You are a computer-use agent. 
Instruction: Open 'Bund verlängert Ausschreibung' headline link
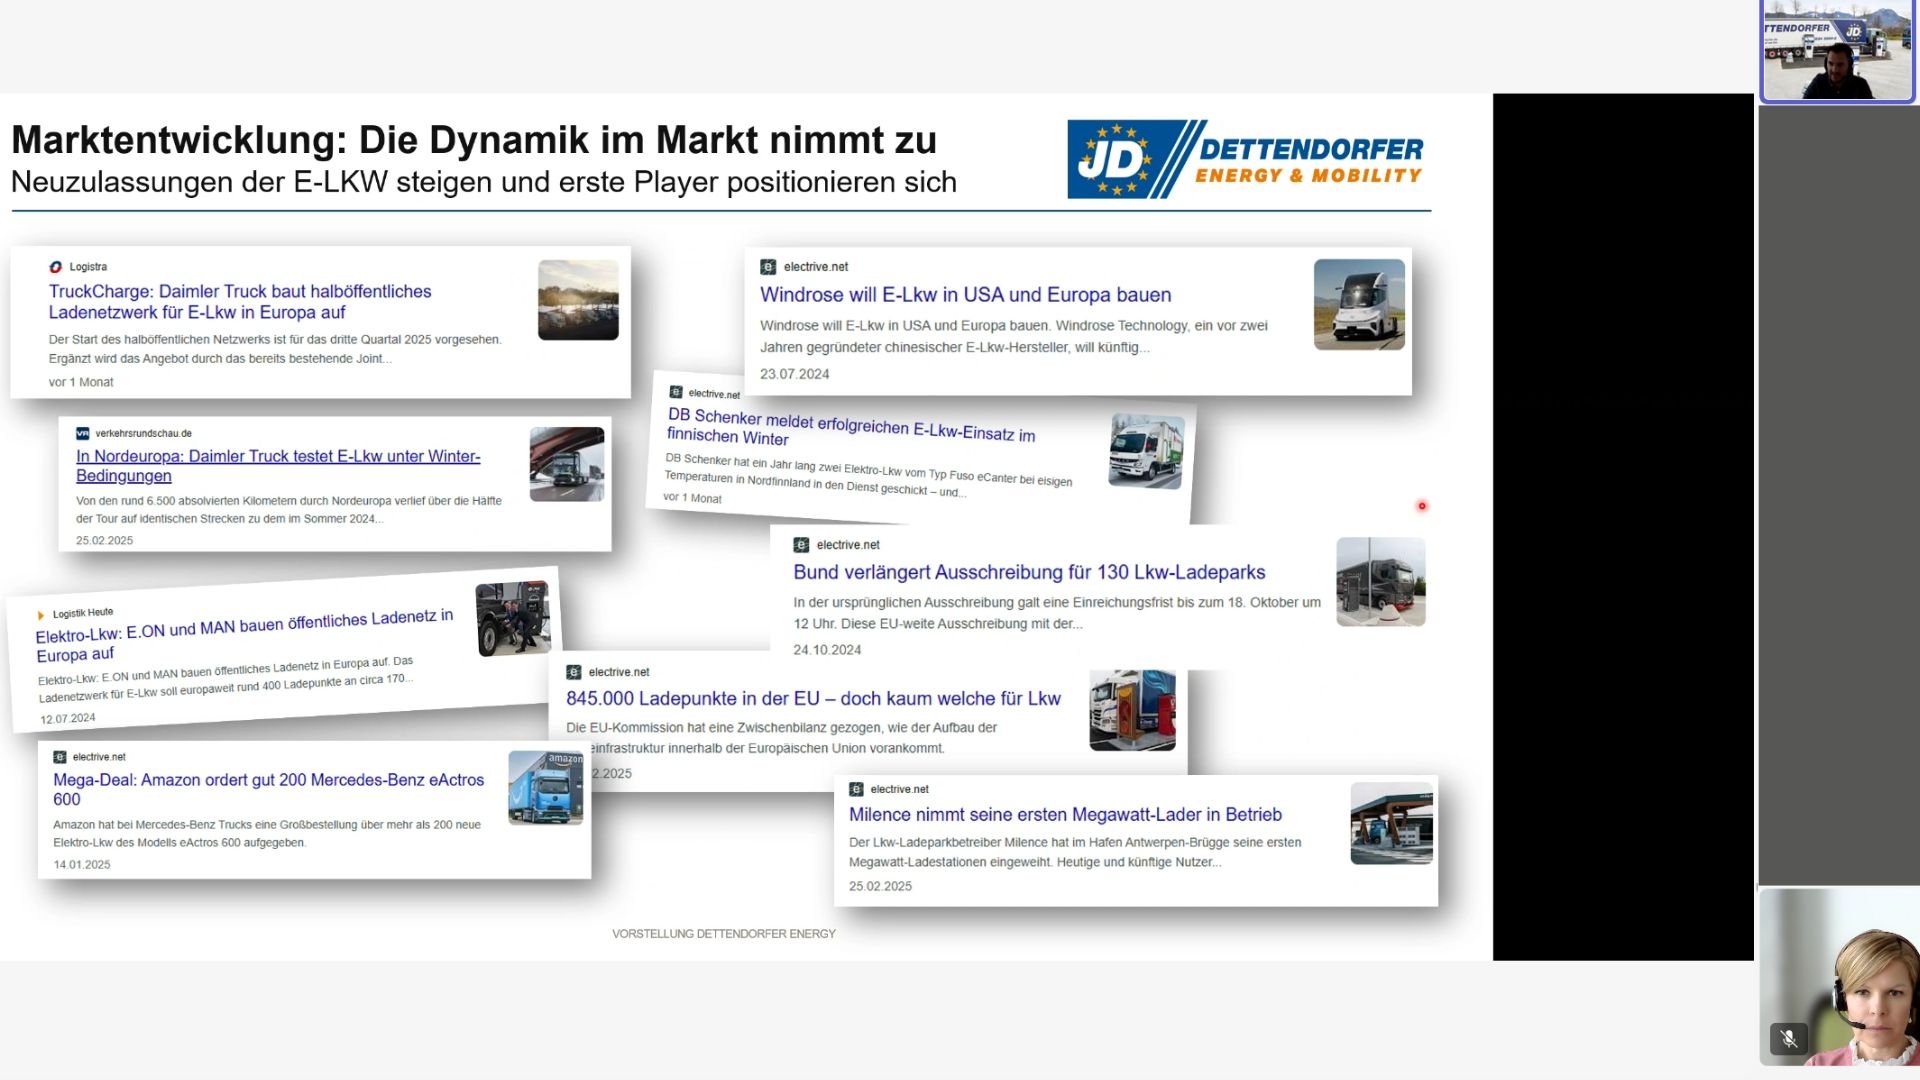1029,572
